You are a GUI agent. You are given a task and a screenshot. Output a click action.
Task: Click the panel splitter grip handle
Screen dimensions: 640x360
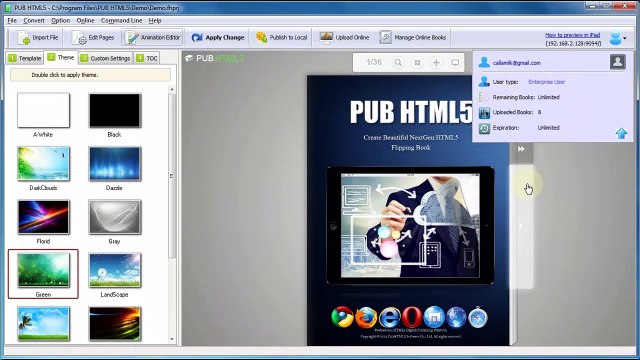click(x=171, y=176)
